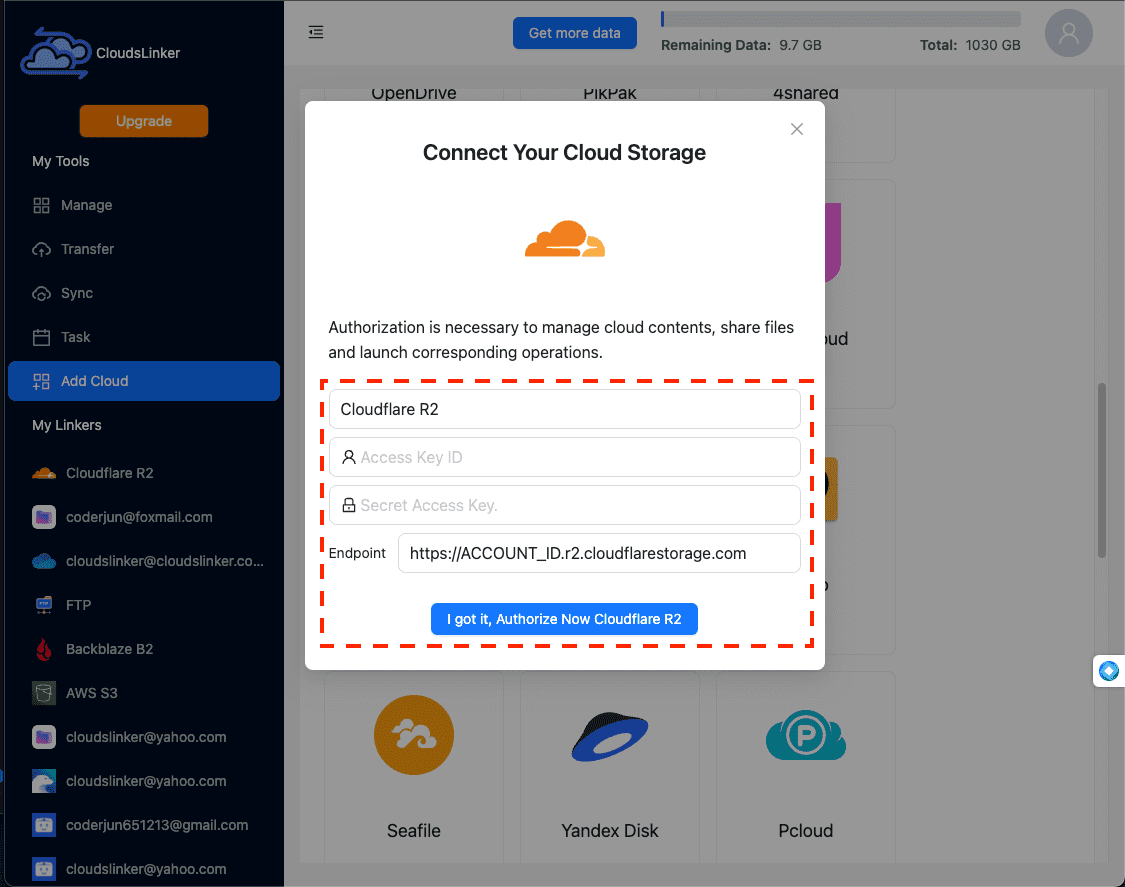
Task: Click the My Linkers heading
Action: [x=67, y=425]
